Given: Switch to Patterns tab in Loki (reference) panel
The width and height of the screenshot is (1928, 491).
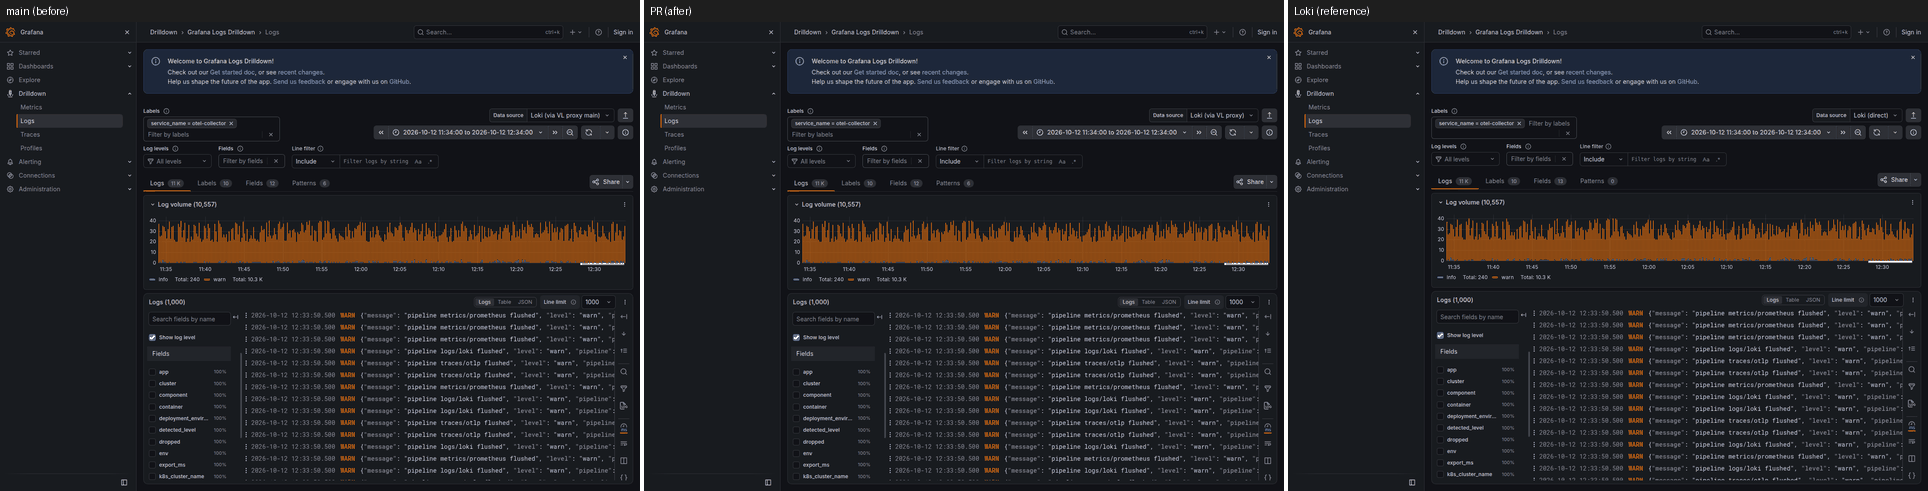Looking at the screenshot, I should (x=1598, y=181).
